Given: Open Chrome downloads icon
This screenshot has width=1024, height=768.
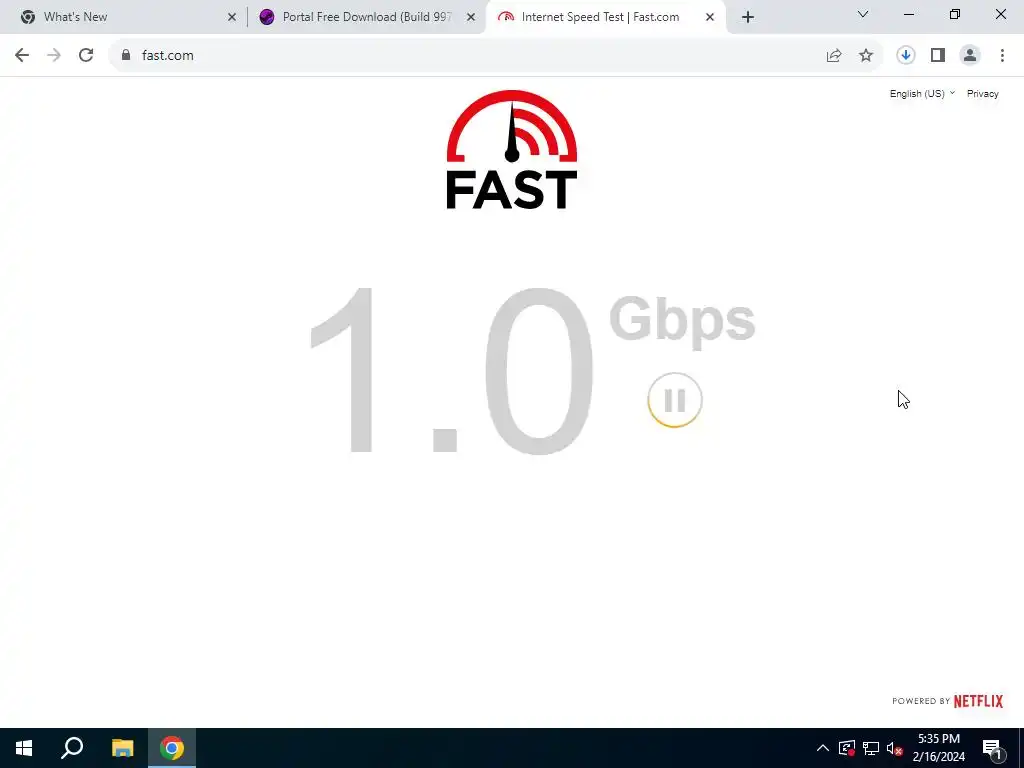Looking at the screenshot, I should [x=905, y=56].
